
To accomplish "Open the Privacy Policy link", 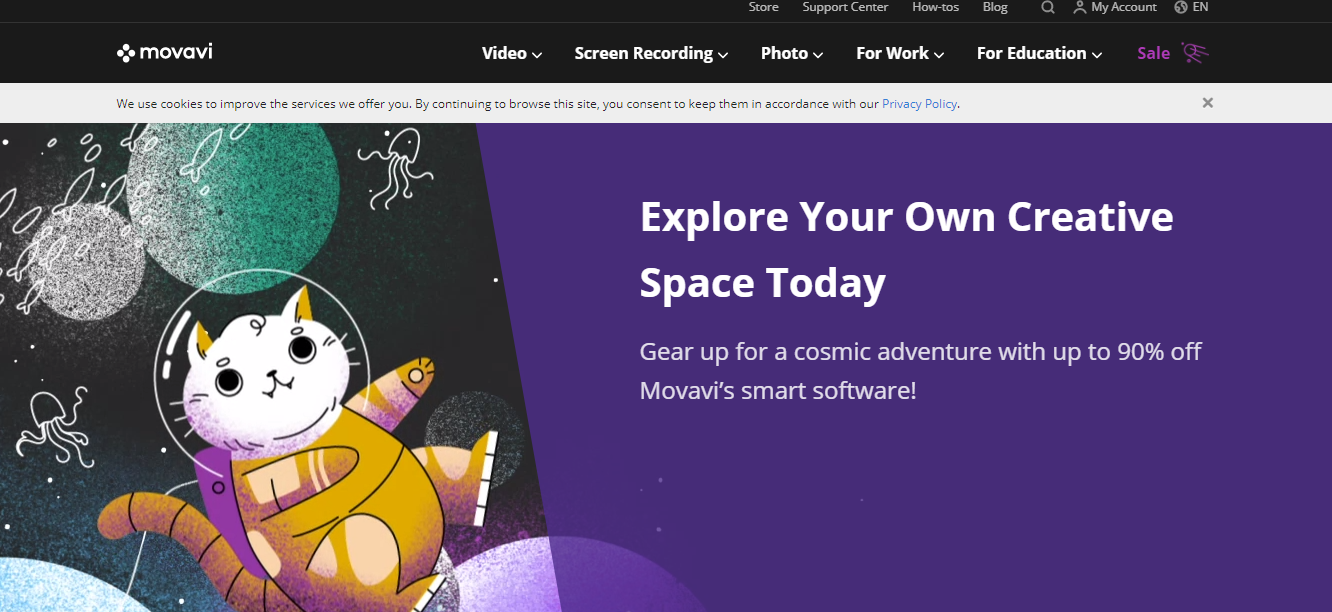I will pos(919,104).
